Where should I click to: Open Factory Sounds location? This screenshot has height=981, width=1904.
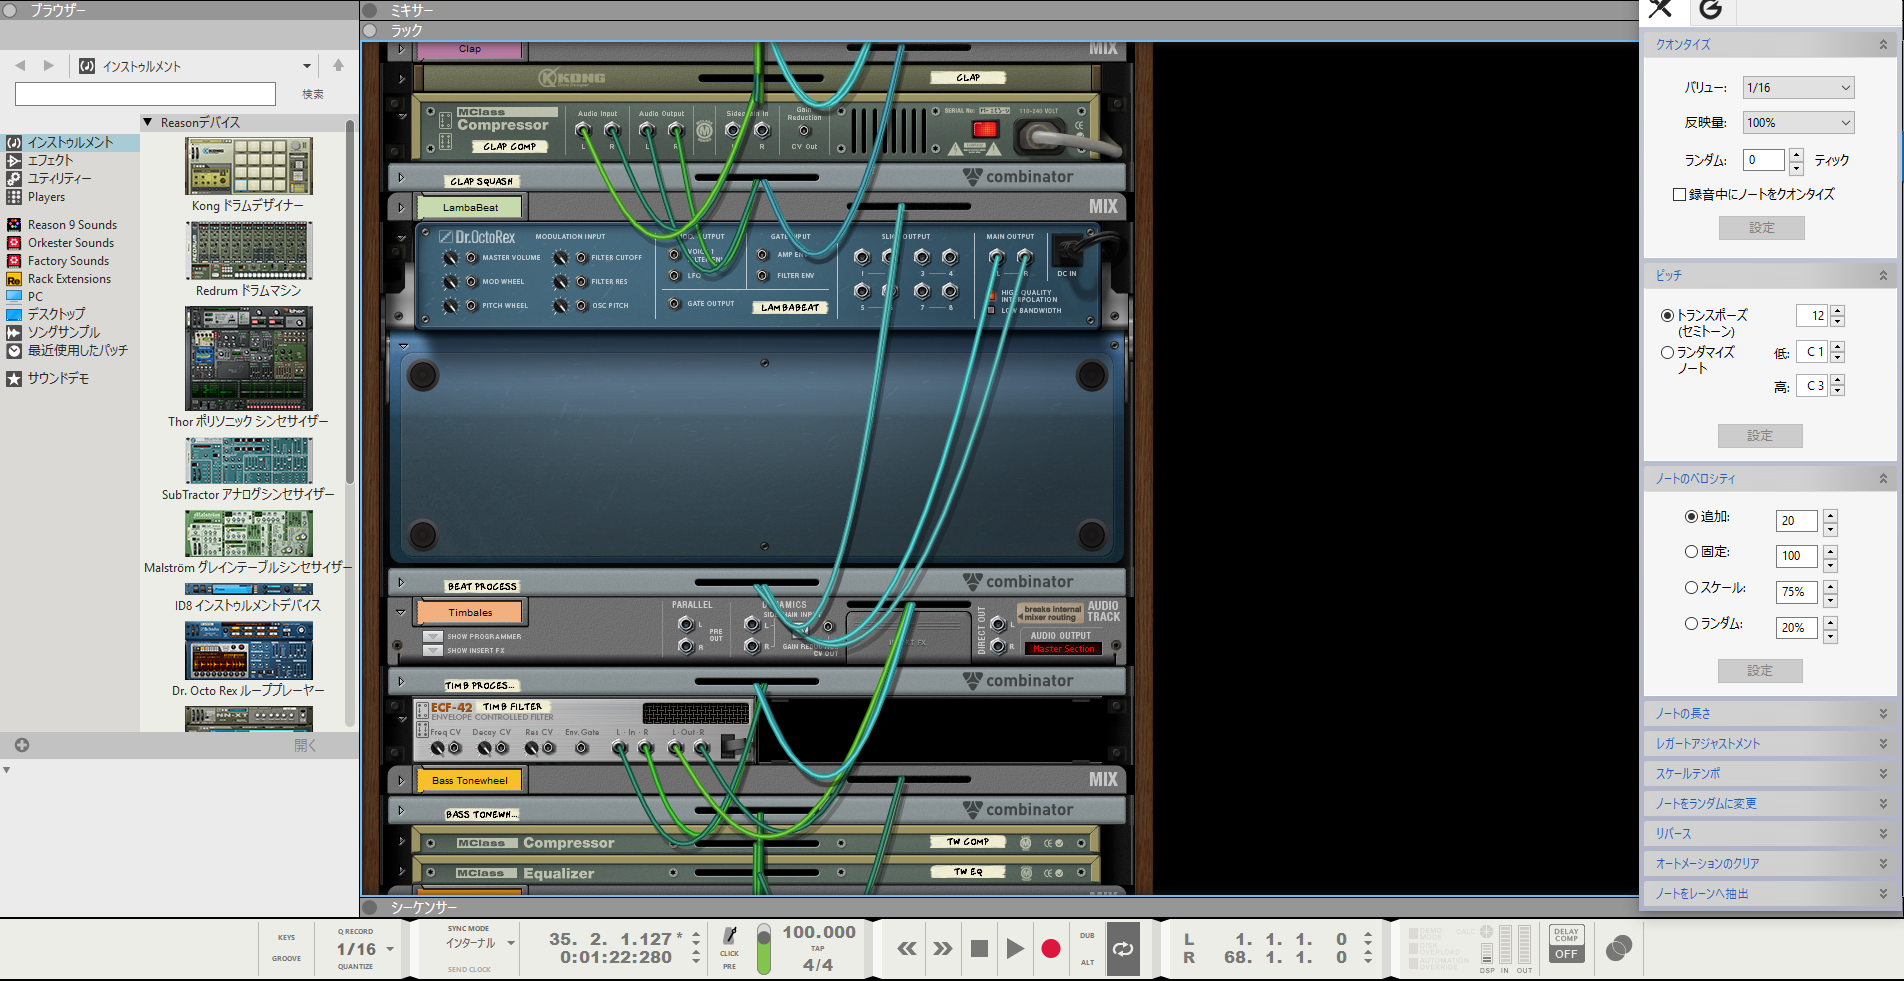click(x=68, y=261)
